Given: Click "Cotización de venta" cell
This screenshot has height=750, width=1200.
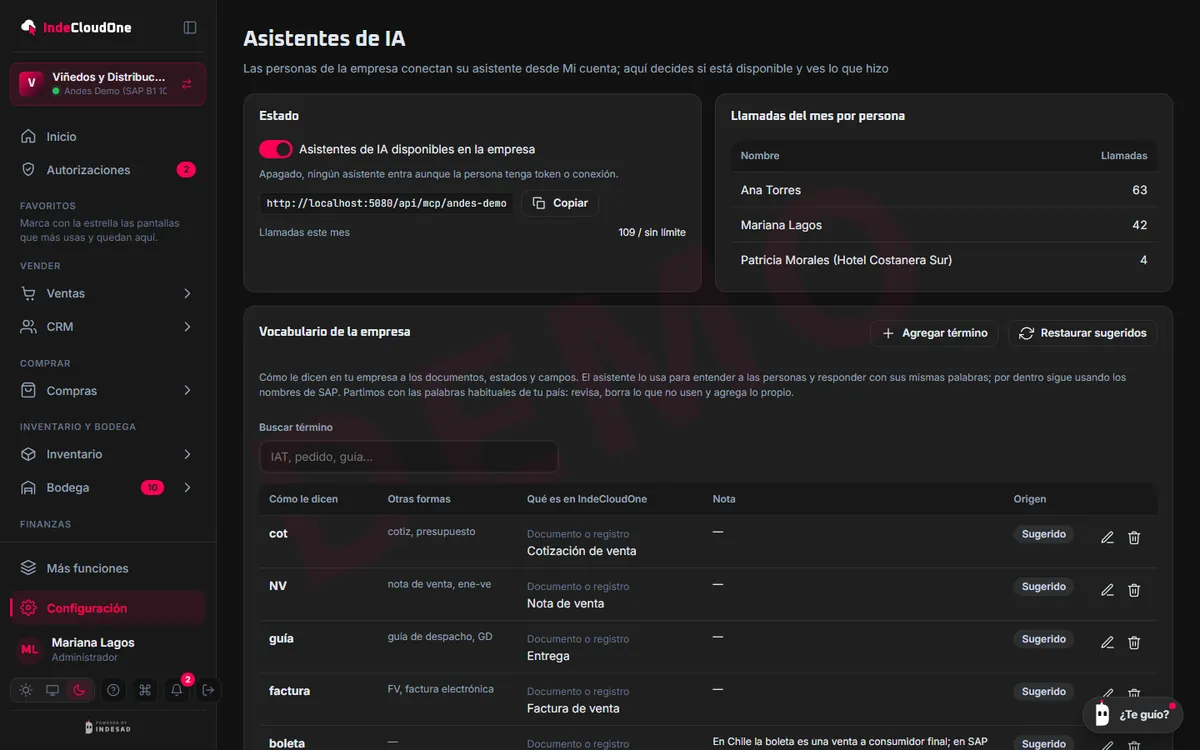Looking at the screenshot, I should tap(582, 551).
